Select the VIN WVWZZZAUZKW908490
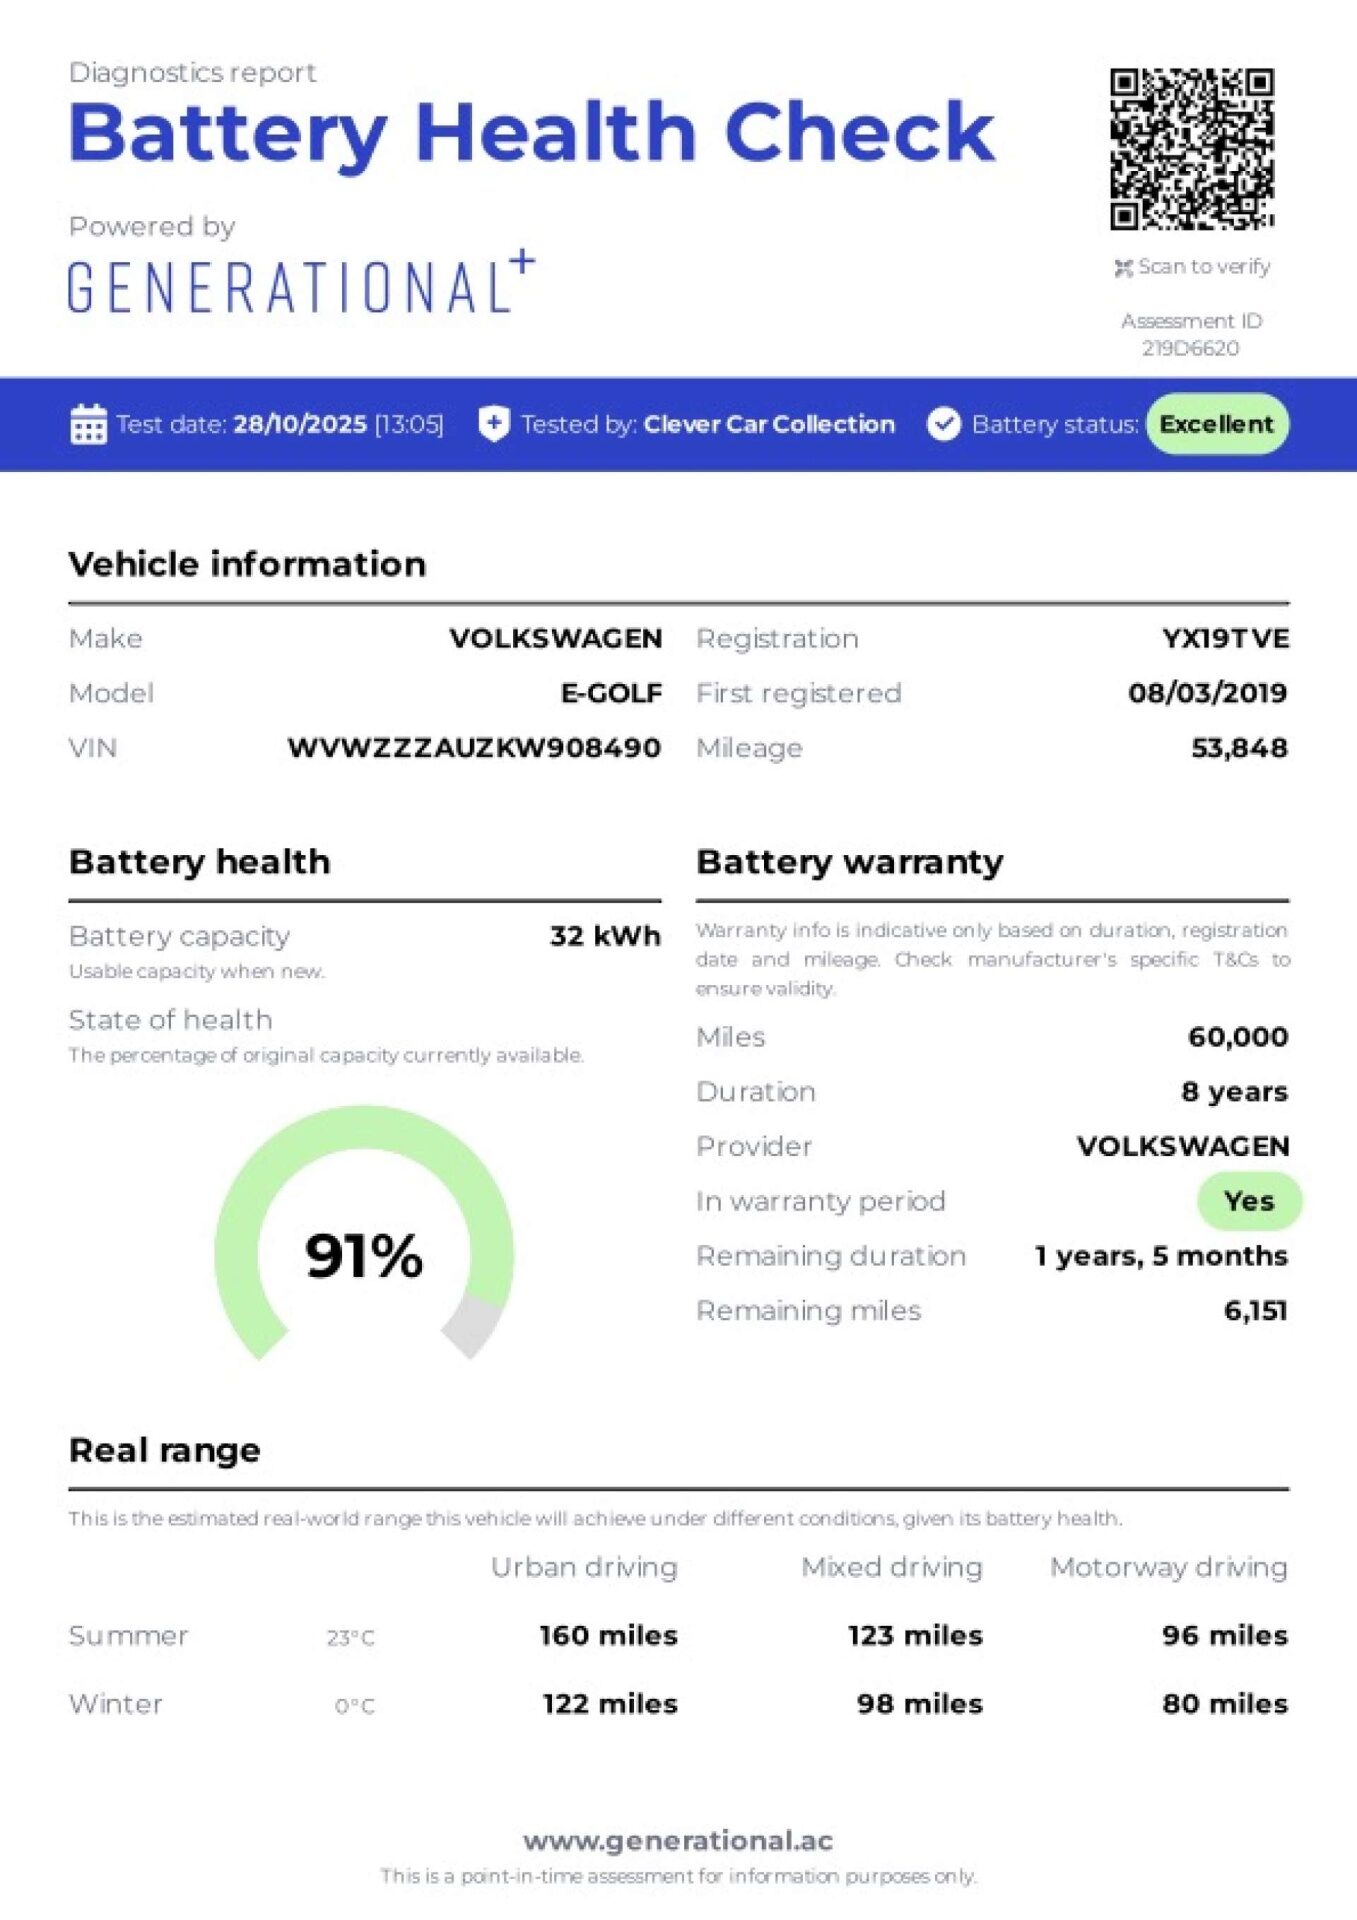1357x1920 pixels. [x=474, y=748]
